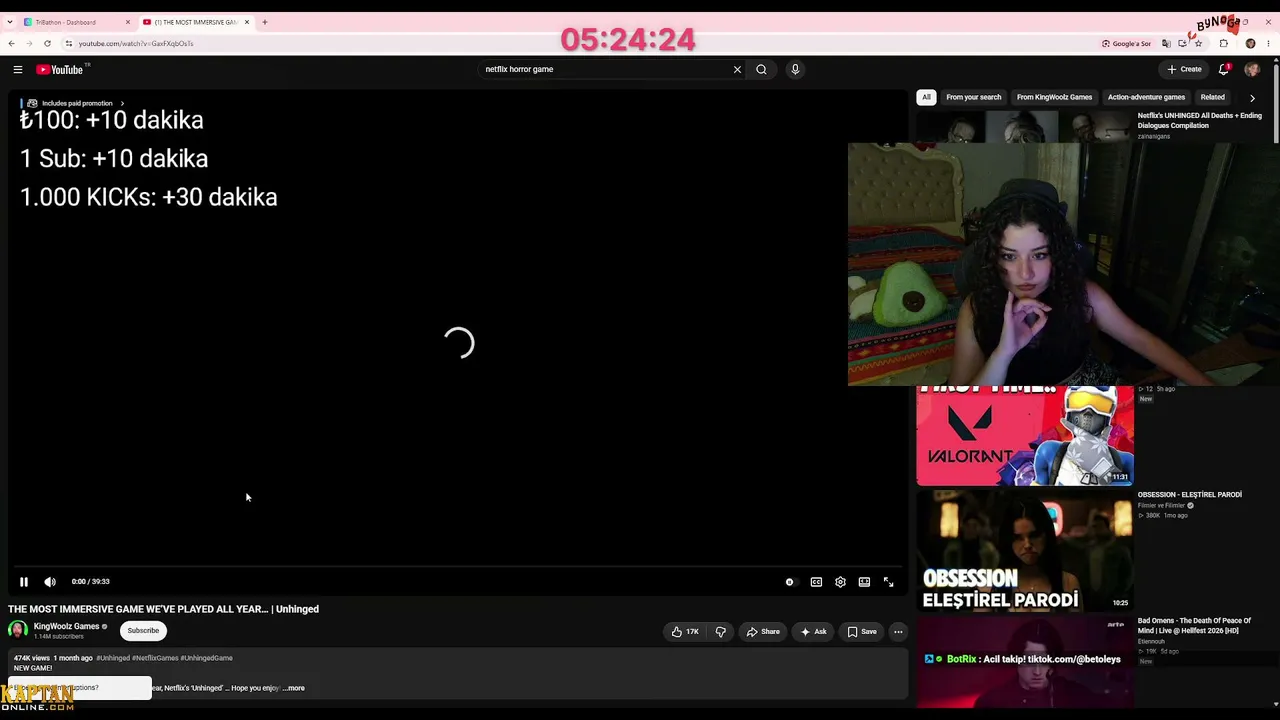Reload the current page

point(47,44)
